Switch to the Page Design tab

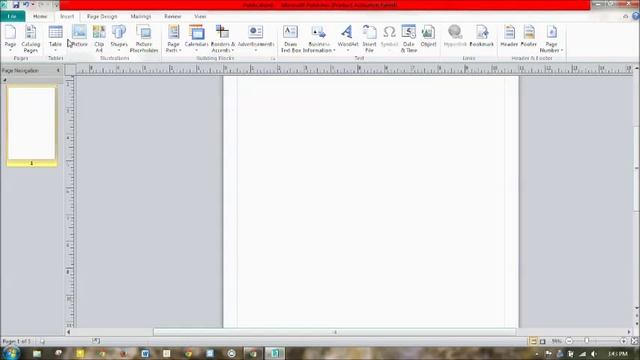pos(102,16)
